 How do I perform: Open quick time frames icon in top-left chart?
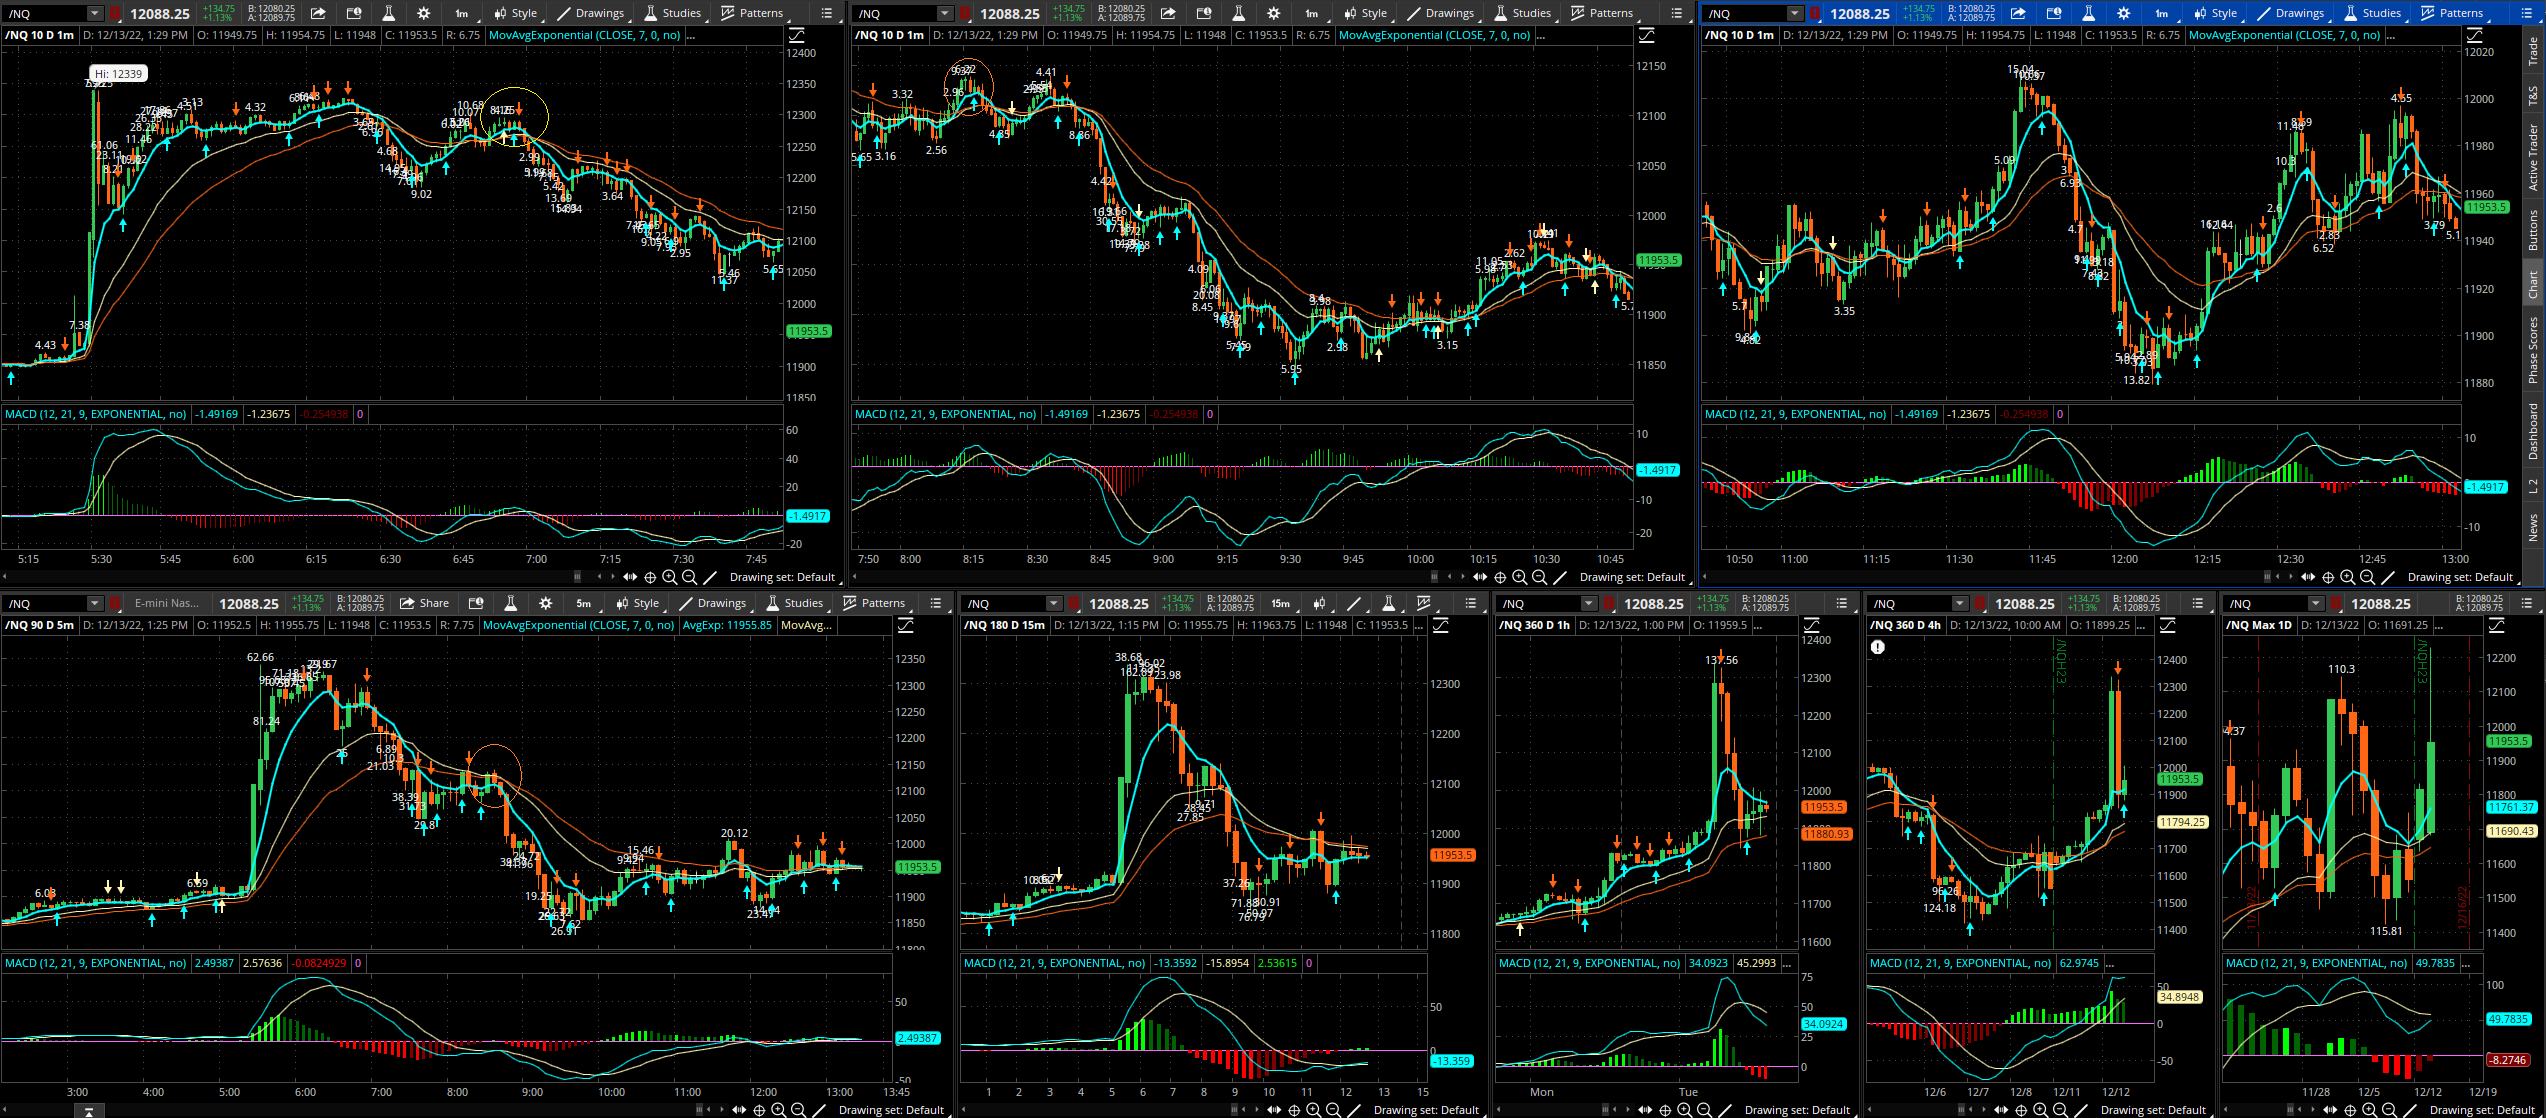point(354,13)
